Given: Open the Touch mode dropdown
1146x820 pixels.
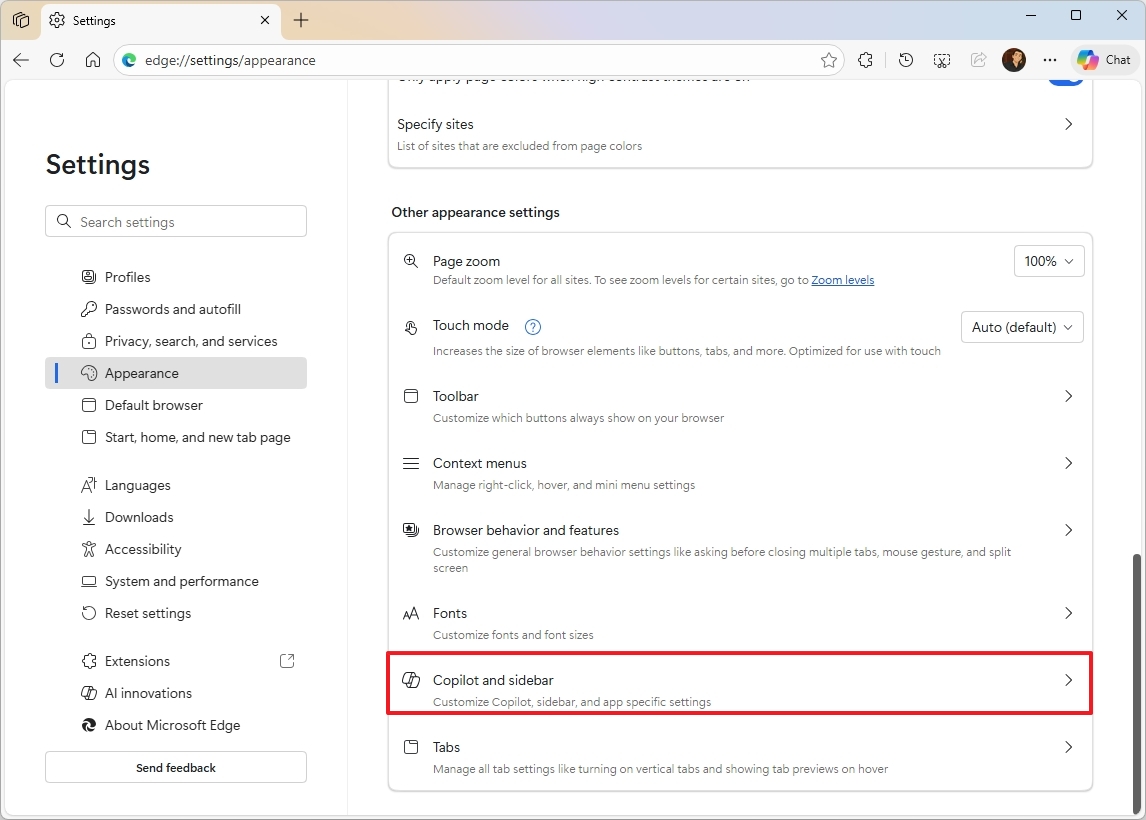Looking at the screenshot, I should [1022, 327].
